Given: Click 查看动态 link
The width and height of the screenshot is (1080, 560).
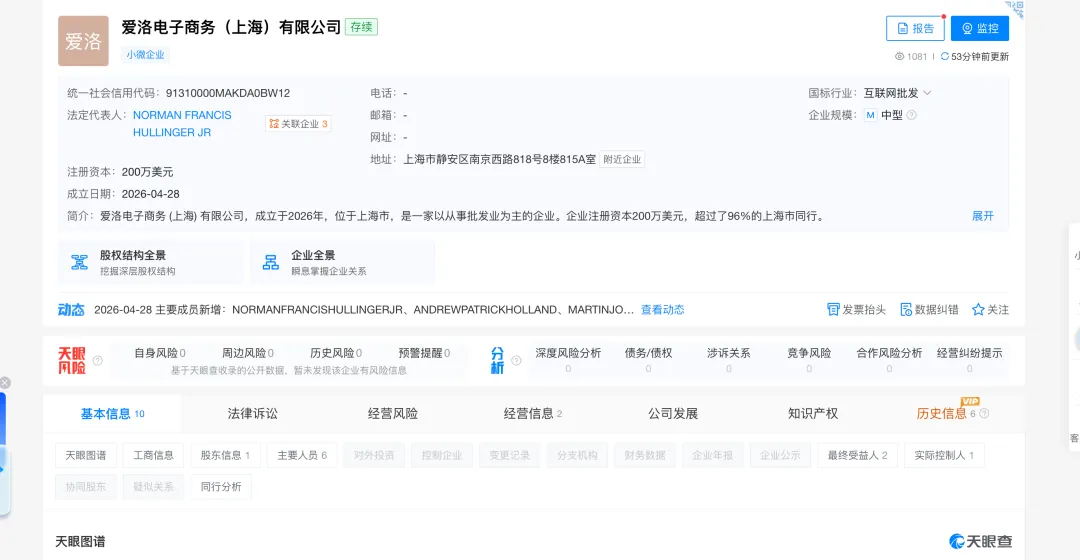Looking at the screenshot, I should click(x=662, y=310).
